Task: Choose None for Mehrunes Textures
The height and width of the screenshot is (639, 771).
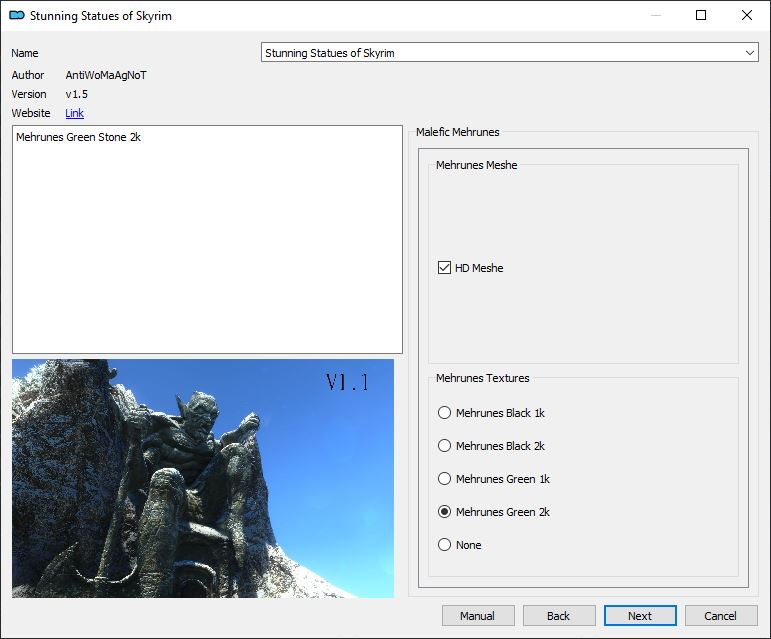Action: 445,545
